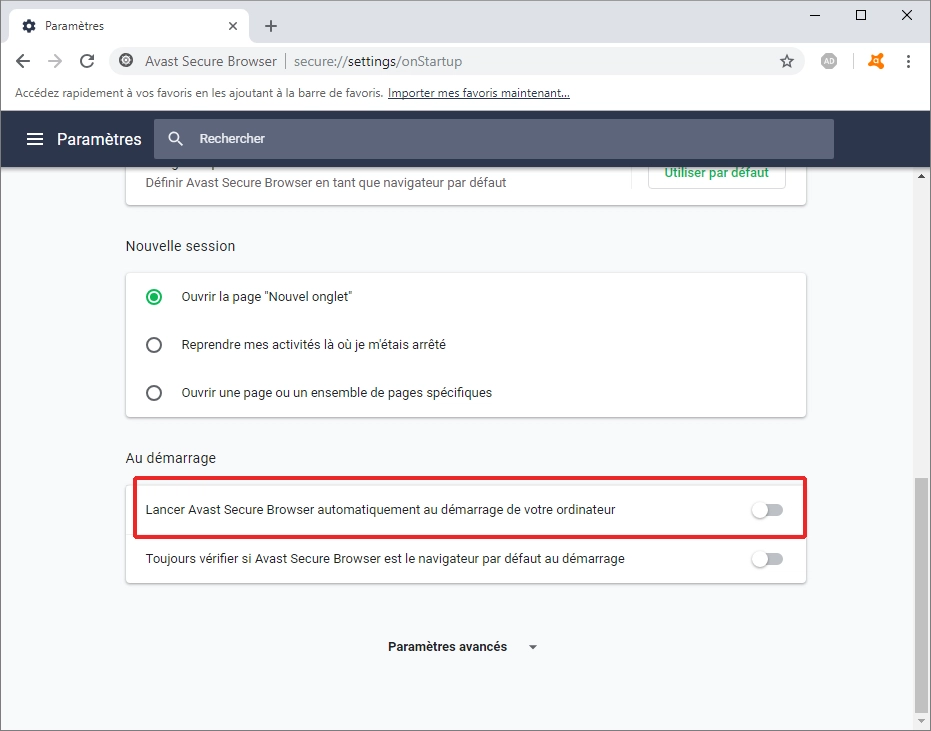Image resolution: width=931 pixels, height=731 pixels.
Task: Expand the 'Paramètres avancés' section
Action: click(463, 646)
